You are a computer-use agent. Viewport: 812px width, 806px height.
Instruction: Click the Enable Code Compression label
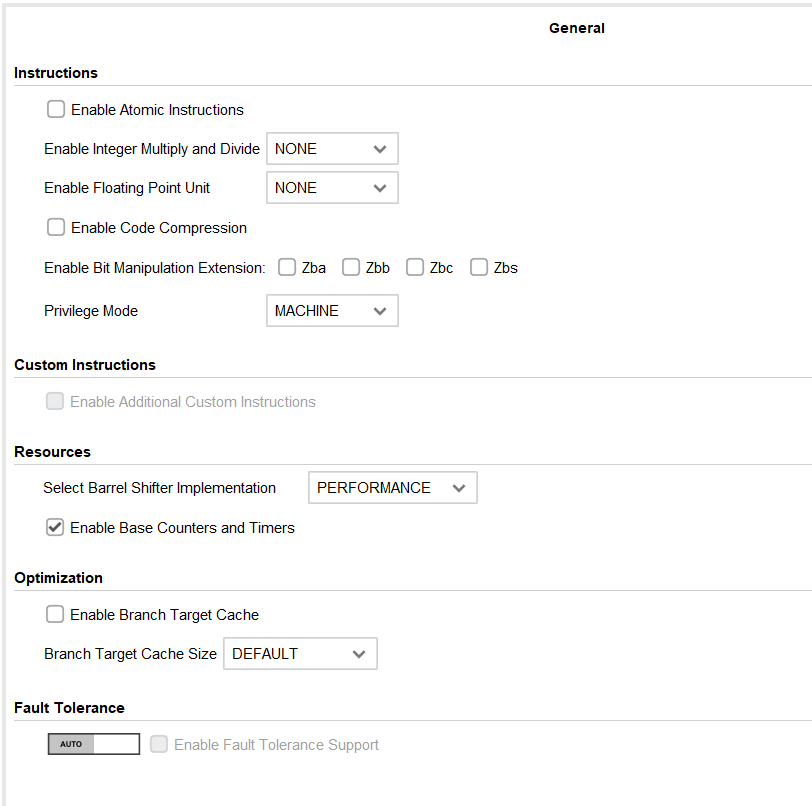click(x=158, y=228)
